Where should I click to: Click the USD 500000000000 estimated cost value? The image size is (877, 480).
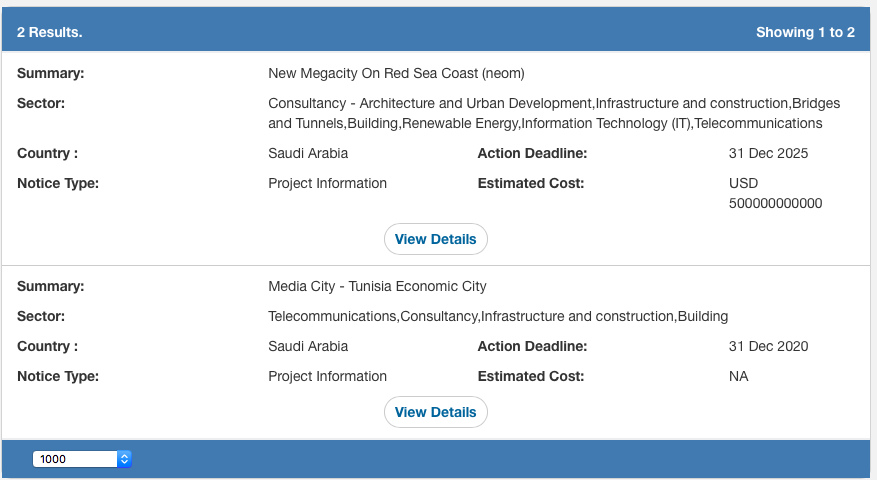775,193
